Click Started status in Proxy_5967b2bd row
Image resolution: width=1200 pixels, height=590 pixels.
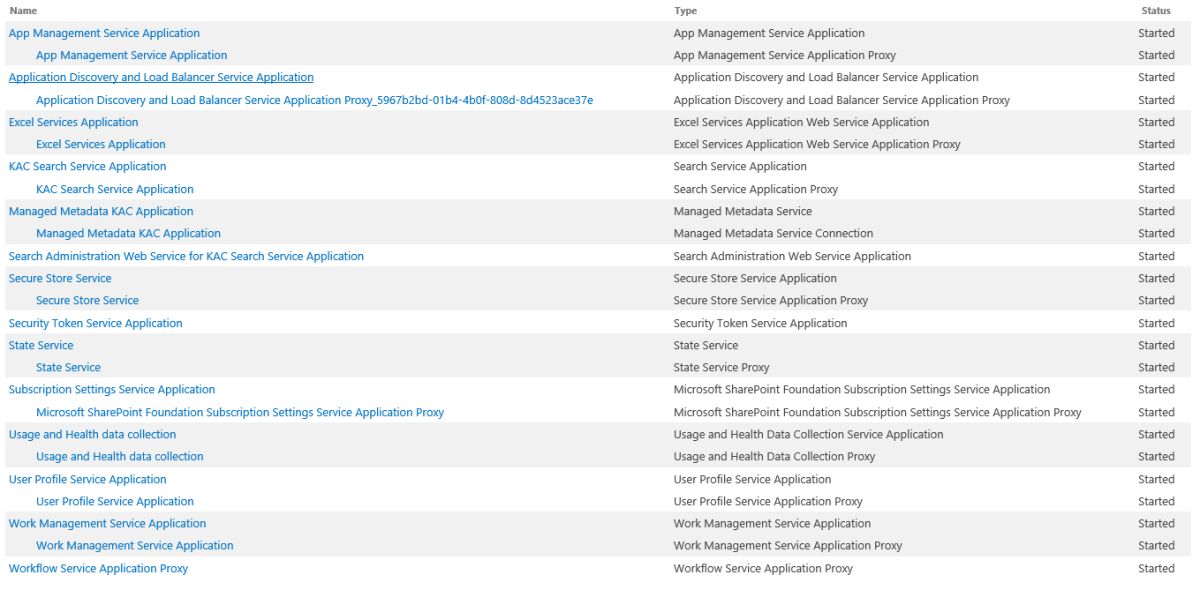pyautogui.click(x=1156, y=100)
